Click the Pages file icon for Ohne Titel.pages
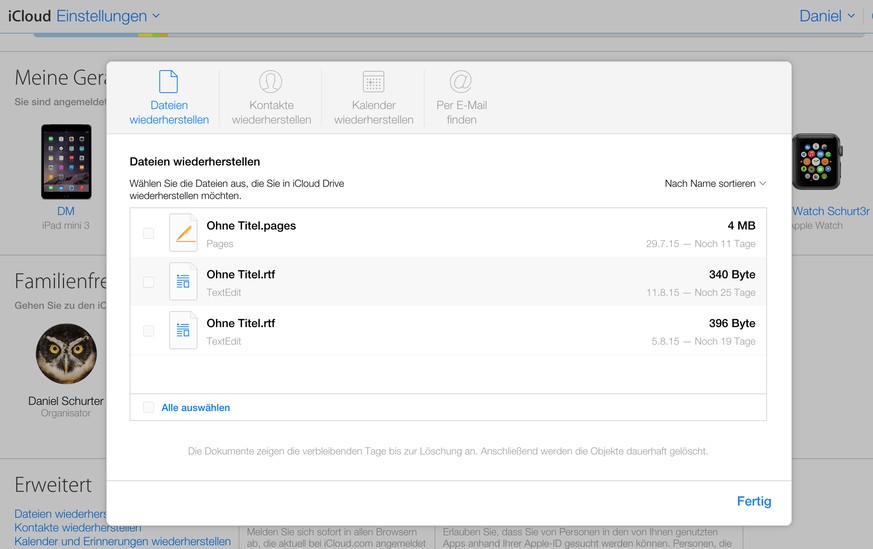The width and height of the screenshot is (873, 549). (x=183, y=233)
